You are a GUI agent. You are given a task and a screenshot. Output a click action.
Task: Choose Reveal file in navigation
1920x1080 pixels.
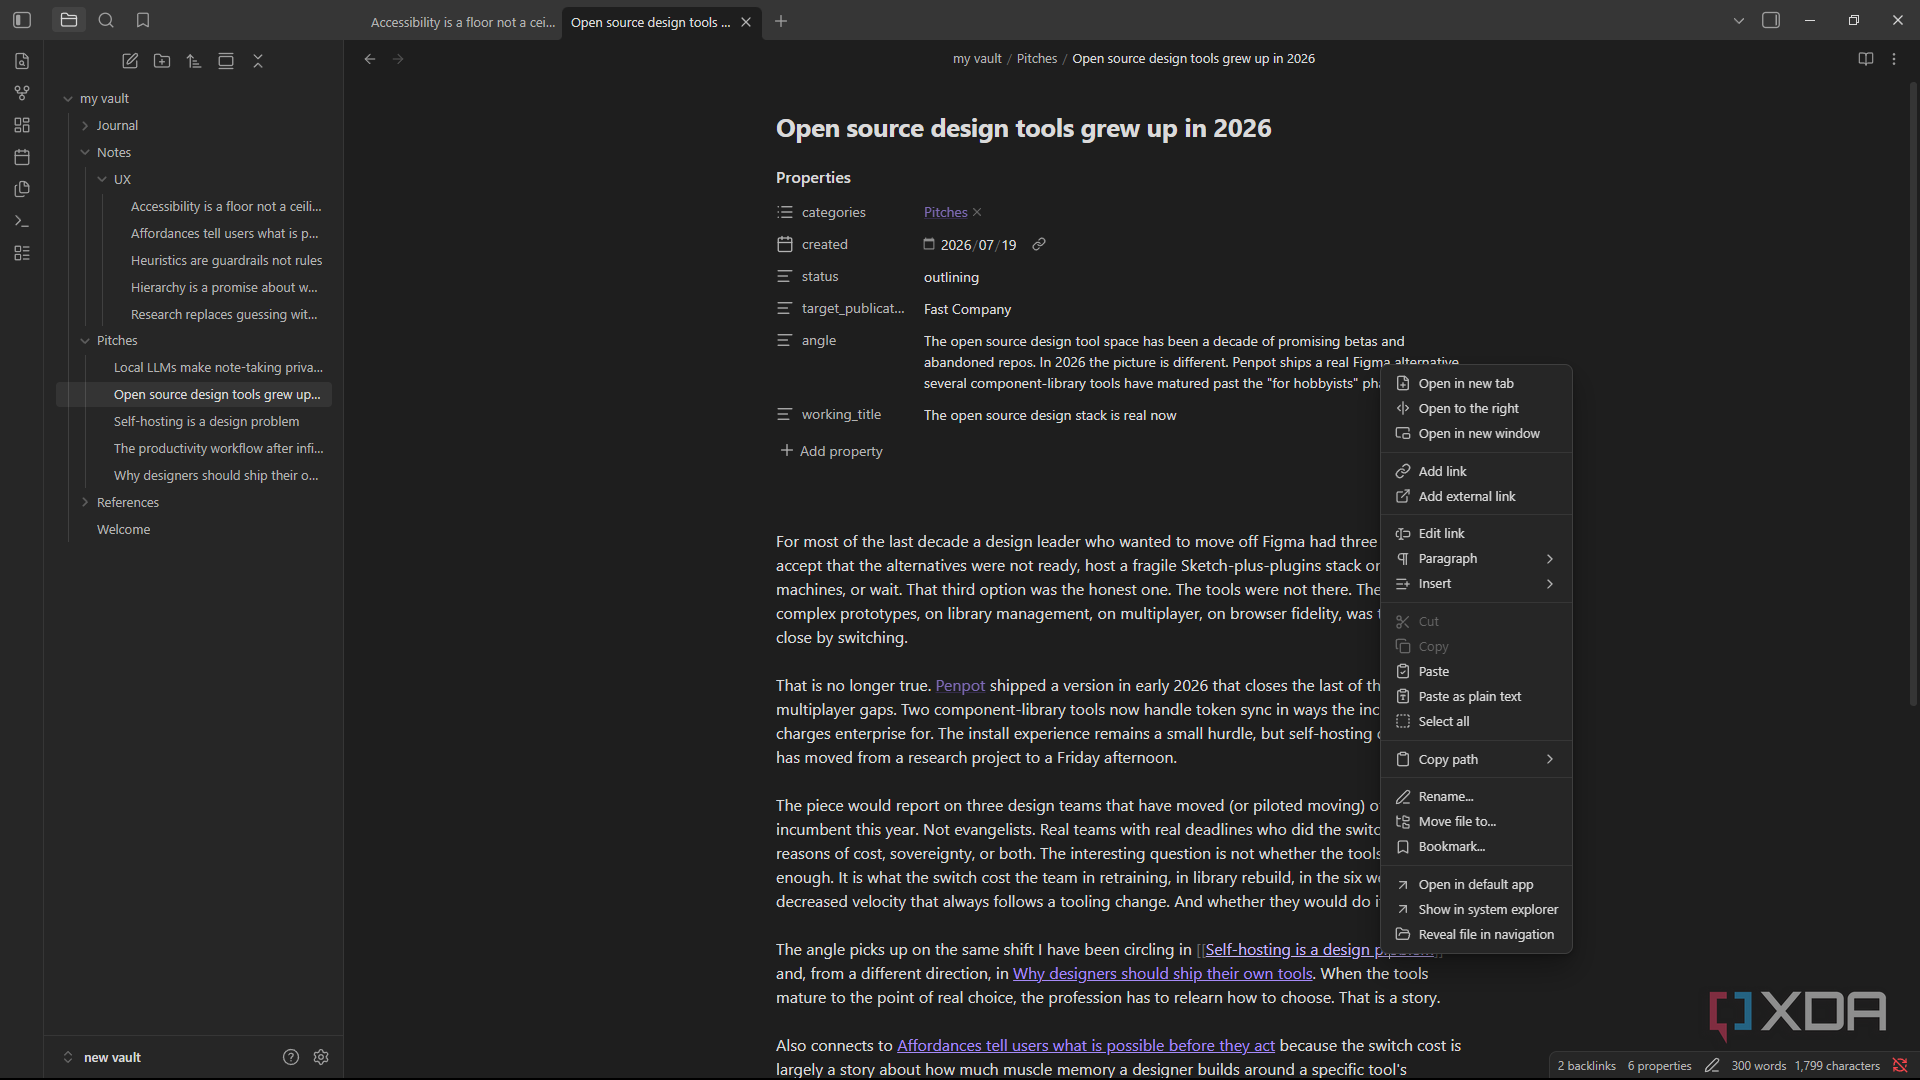[x=1476, y=934]
